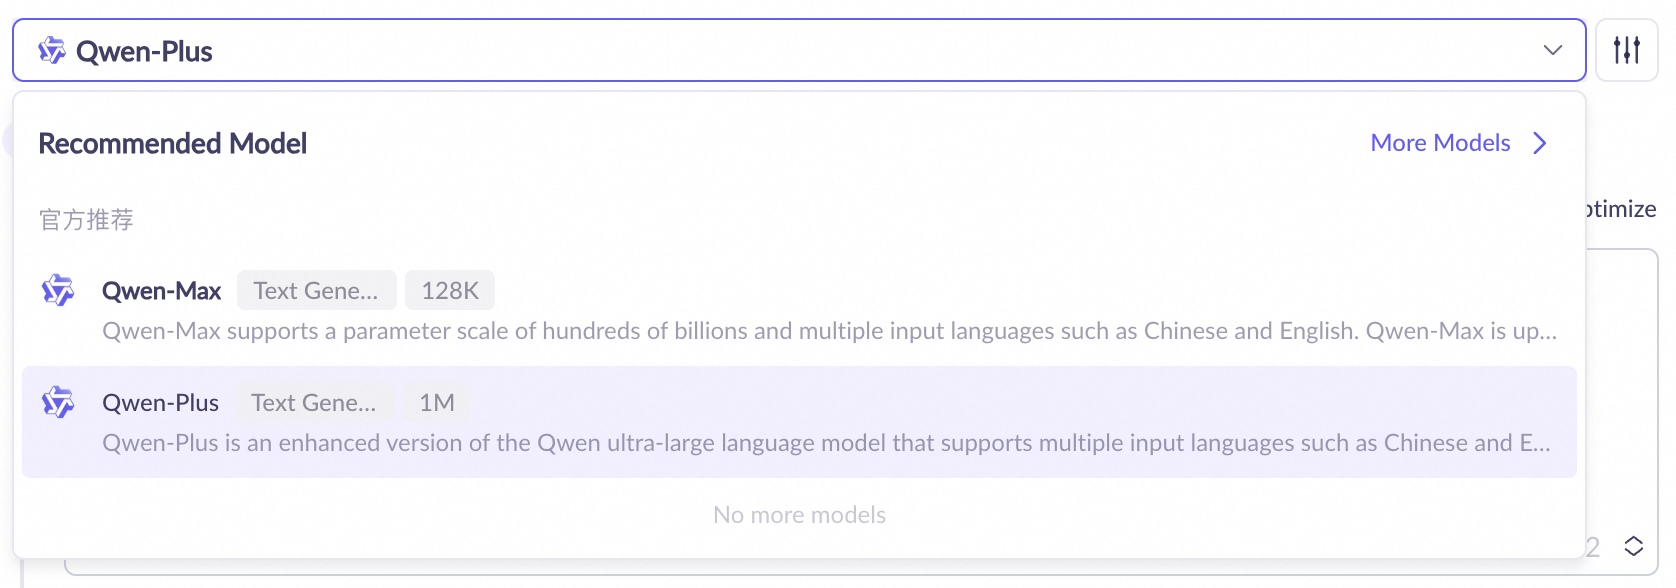Click the Qwen logo in the model selector

51,50
